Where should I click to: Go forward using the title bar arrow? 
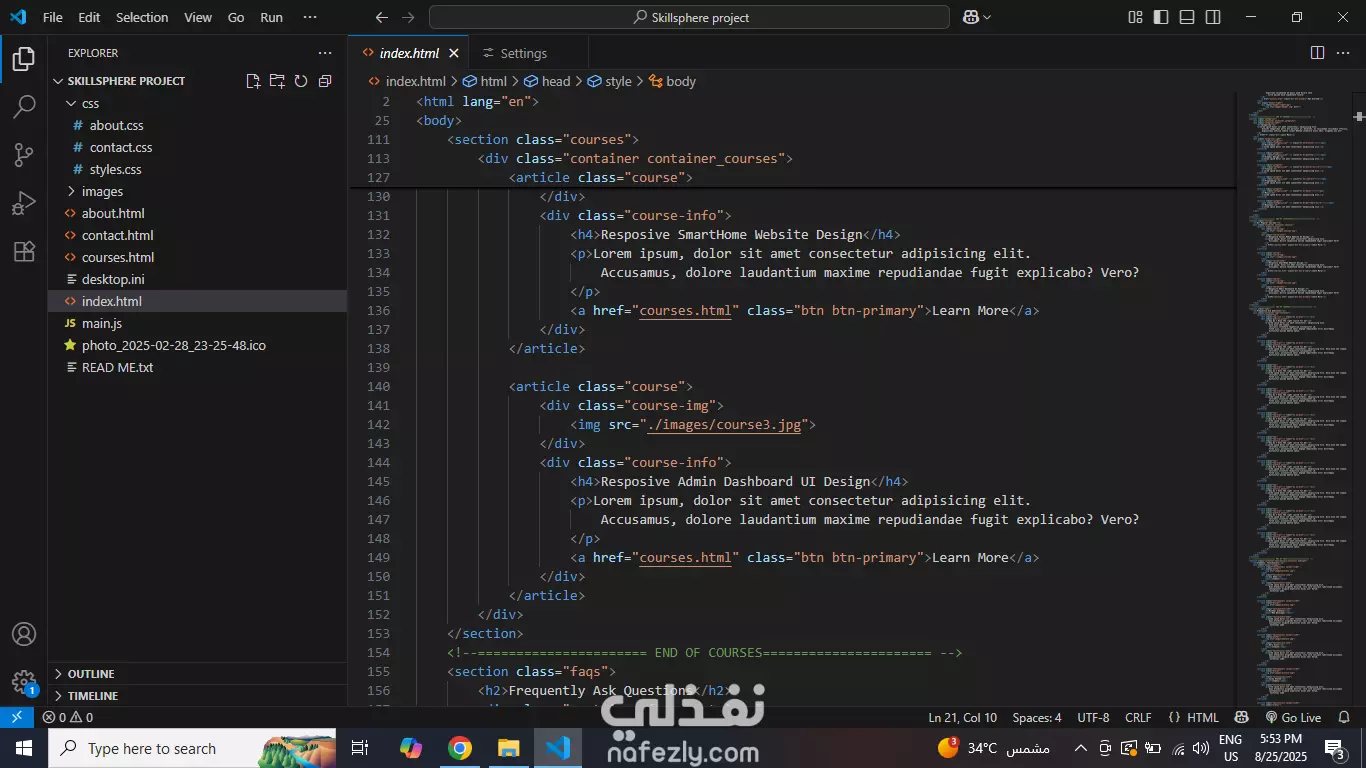407,17
